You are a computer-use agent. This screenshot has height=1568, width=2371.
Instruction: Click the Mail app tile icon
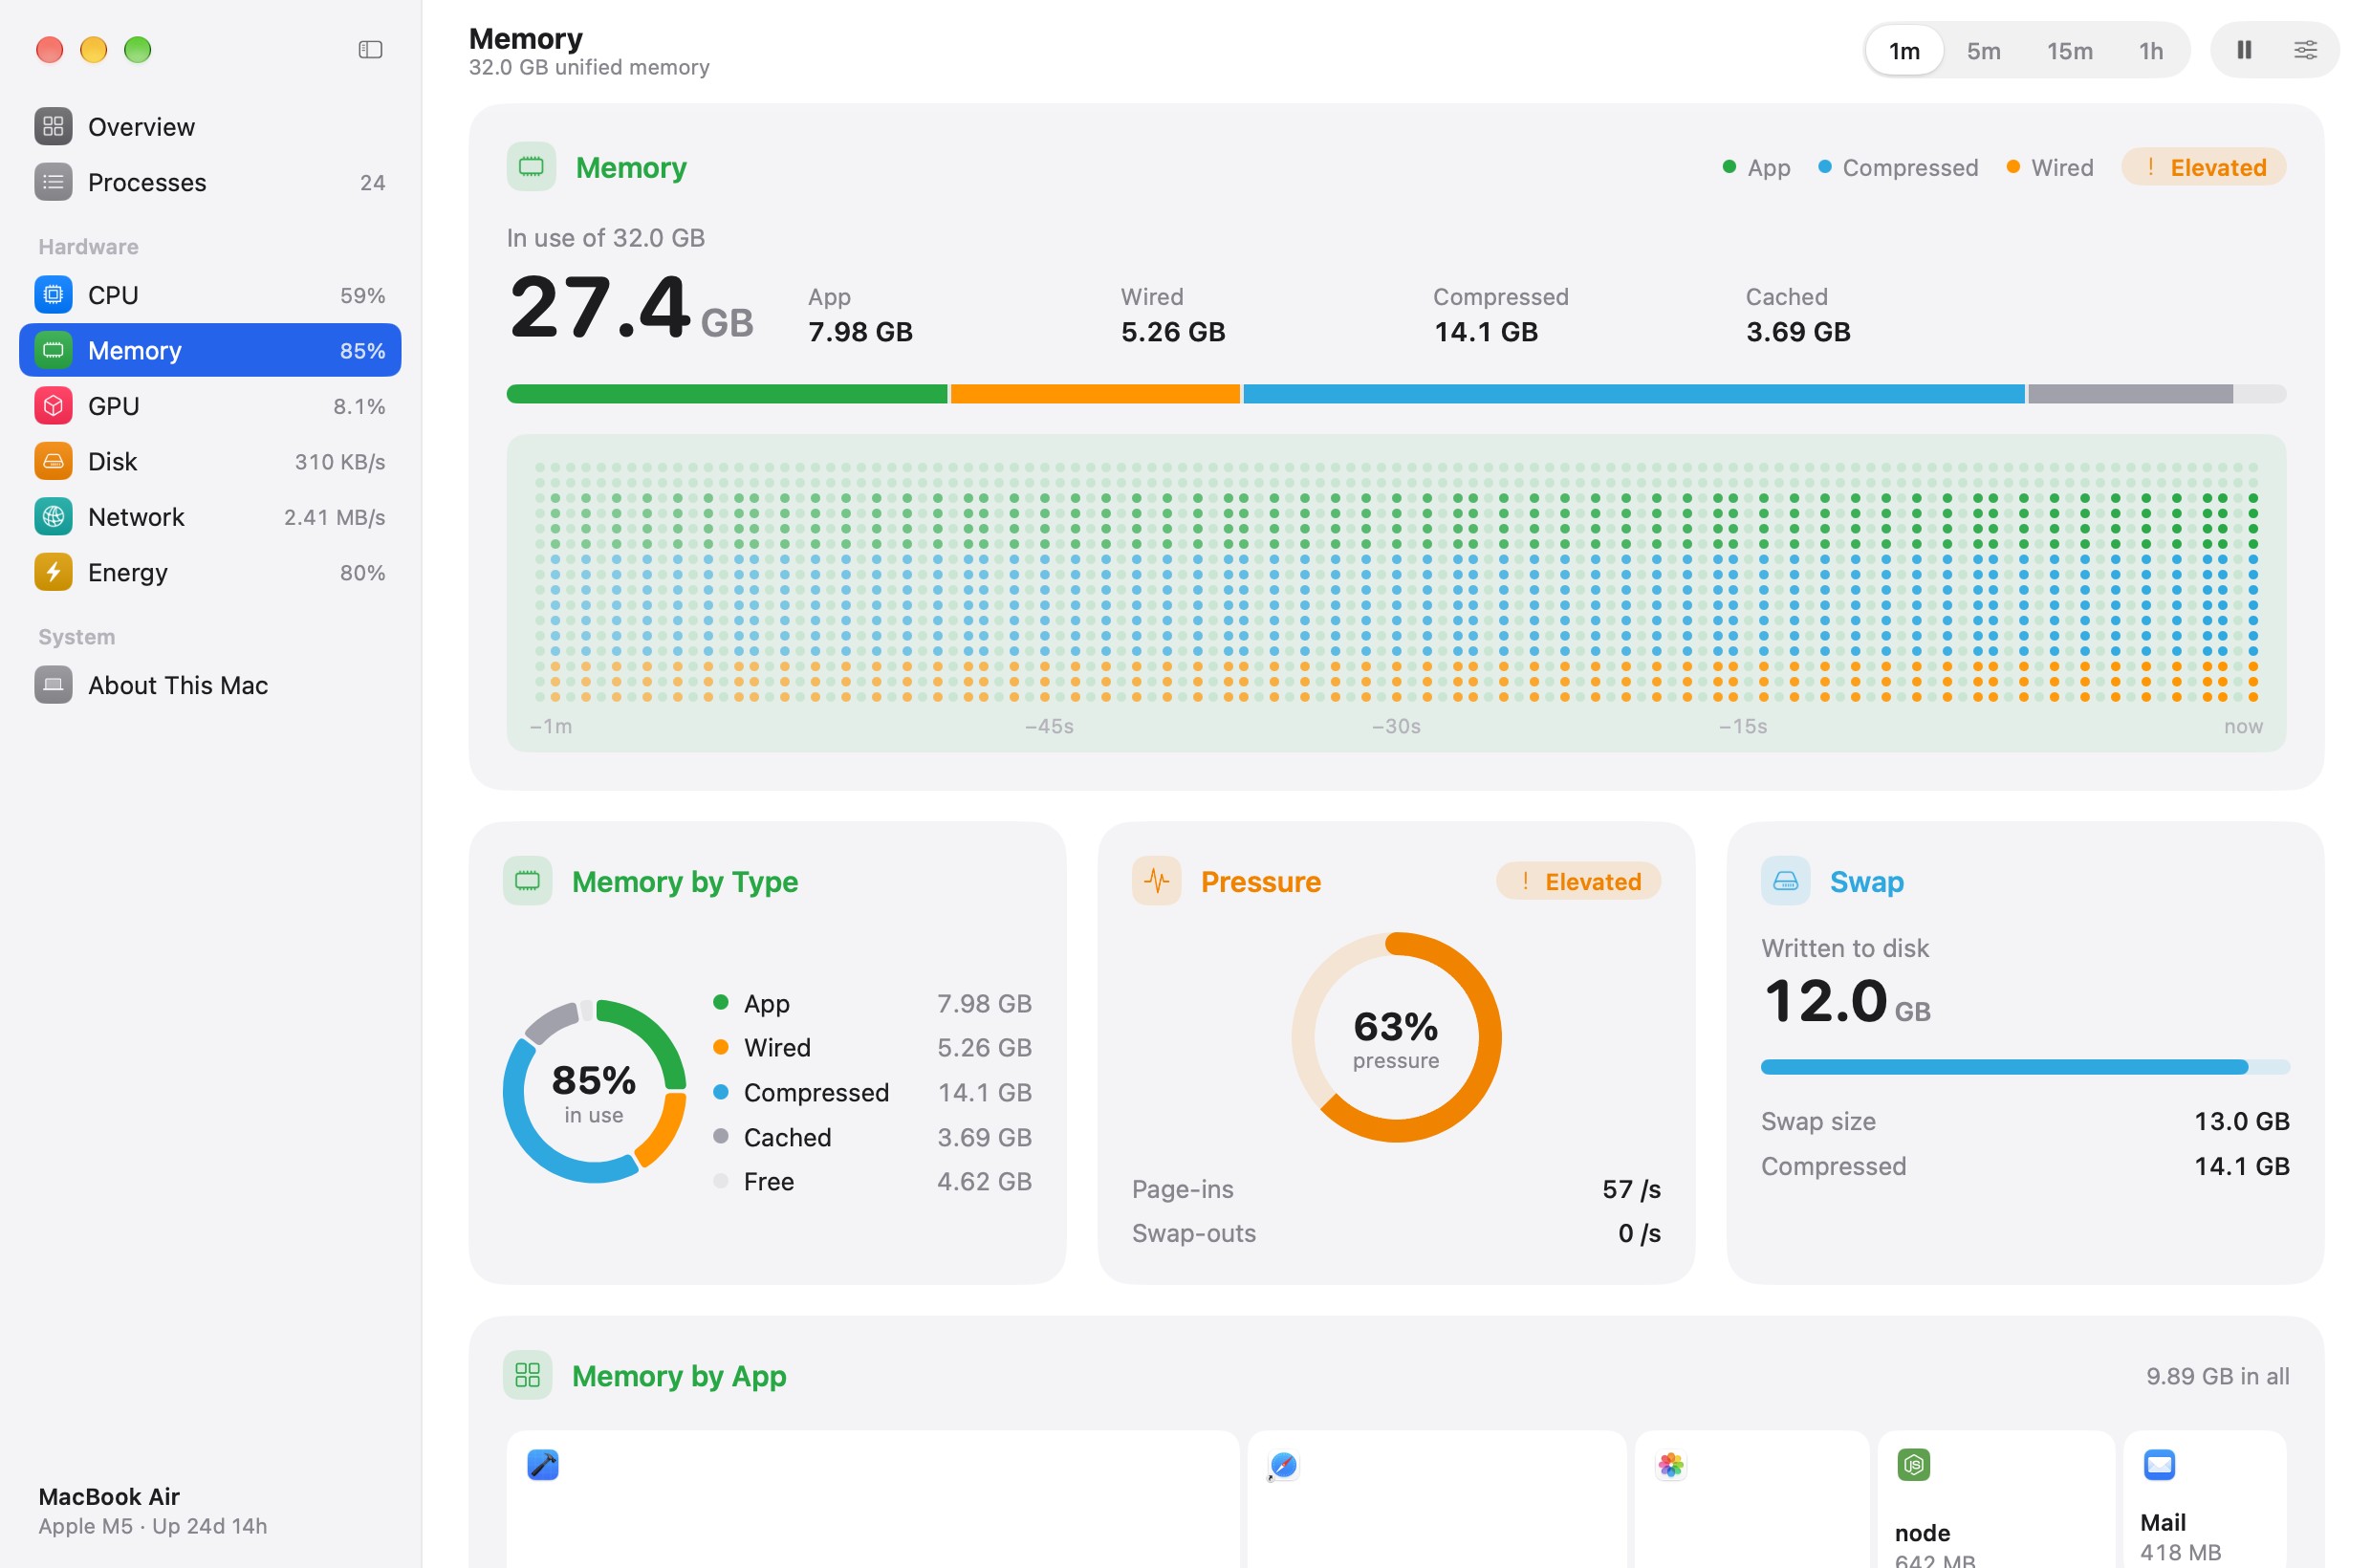tap(2159, 1465)
